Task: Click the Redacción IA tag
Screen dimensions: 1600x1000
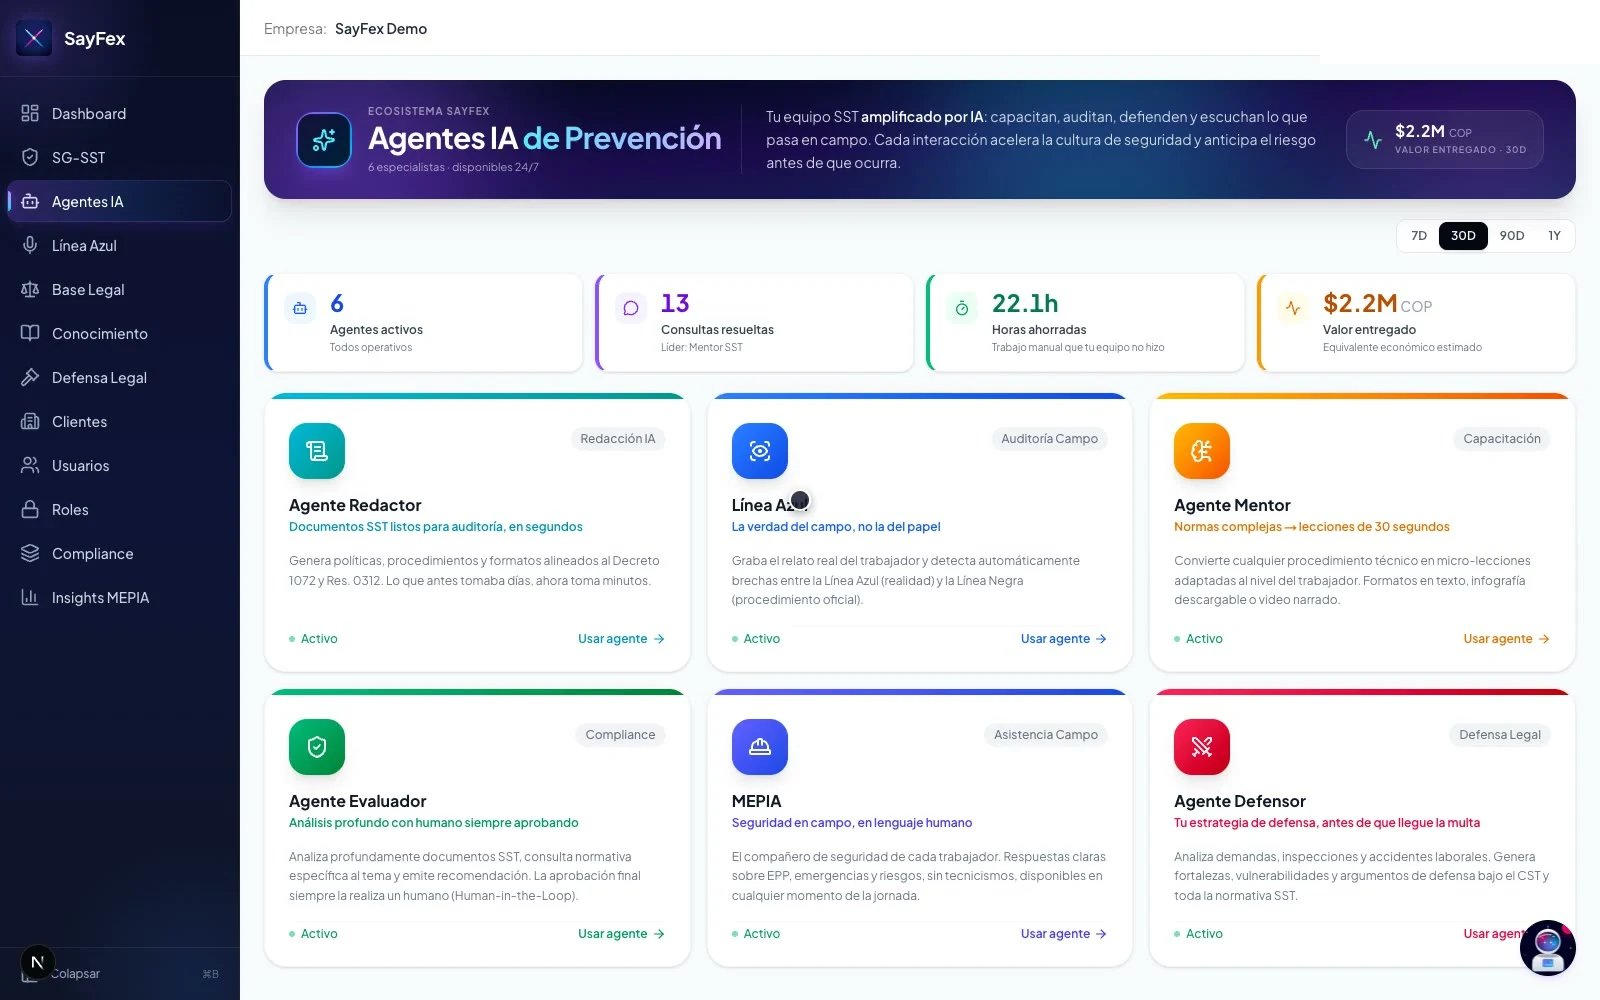Action: [618, 439]
